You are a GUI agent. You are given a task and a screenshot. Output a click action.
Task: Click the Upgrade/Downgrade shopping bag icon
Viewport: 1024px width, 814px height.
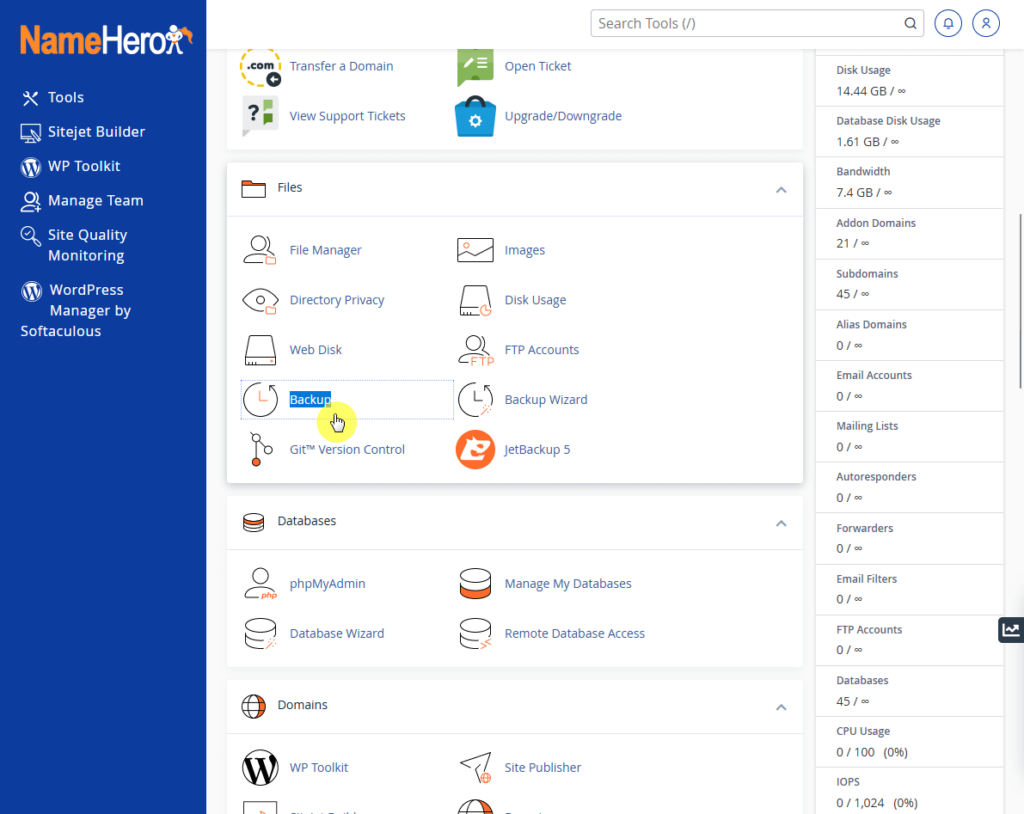pos(475,116)
